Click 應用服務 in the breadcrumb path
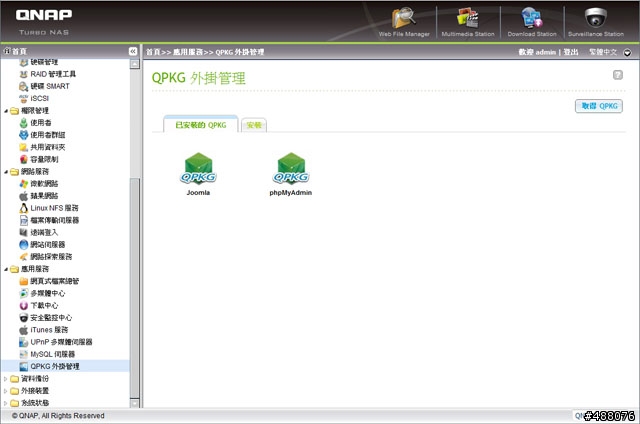This screenshot has width=640, height=424. pyautogui.click(x=188, y=52)
